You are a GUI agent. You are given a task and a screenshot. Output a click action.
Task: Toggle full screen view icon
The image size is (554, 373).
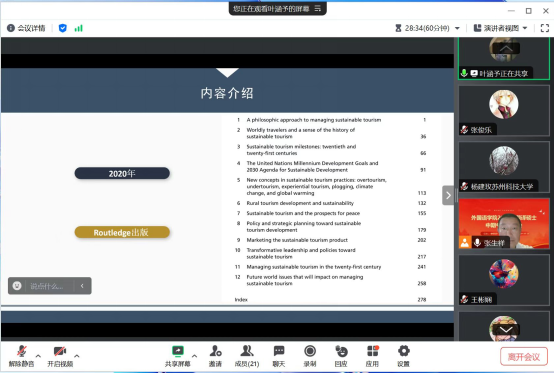545,28
